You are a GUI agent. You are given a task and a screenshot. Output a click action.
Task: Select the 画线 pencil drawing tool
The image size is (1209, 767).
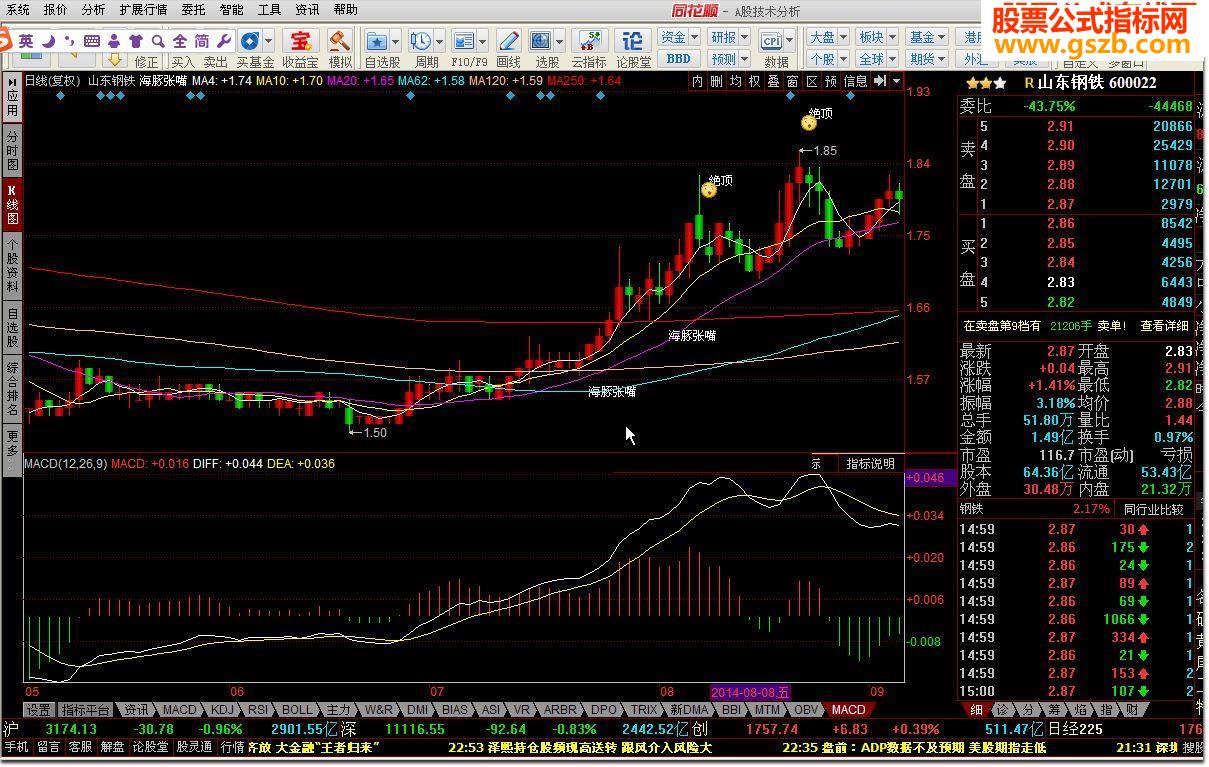pyautogui.click(x=508, y=41)
